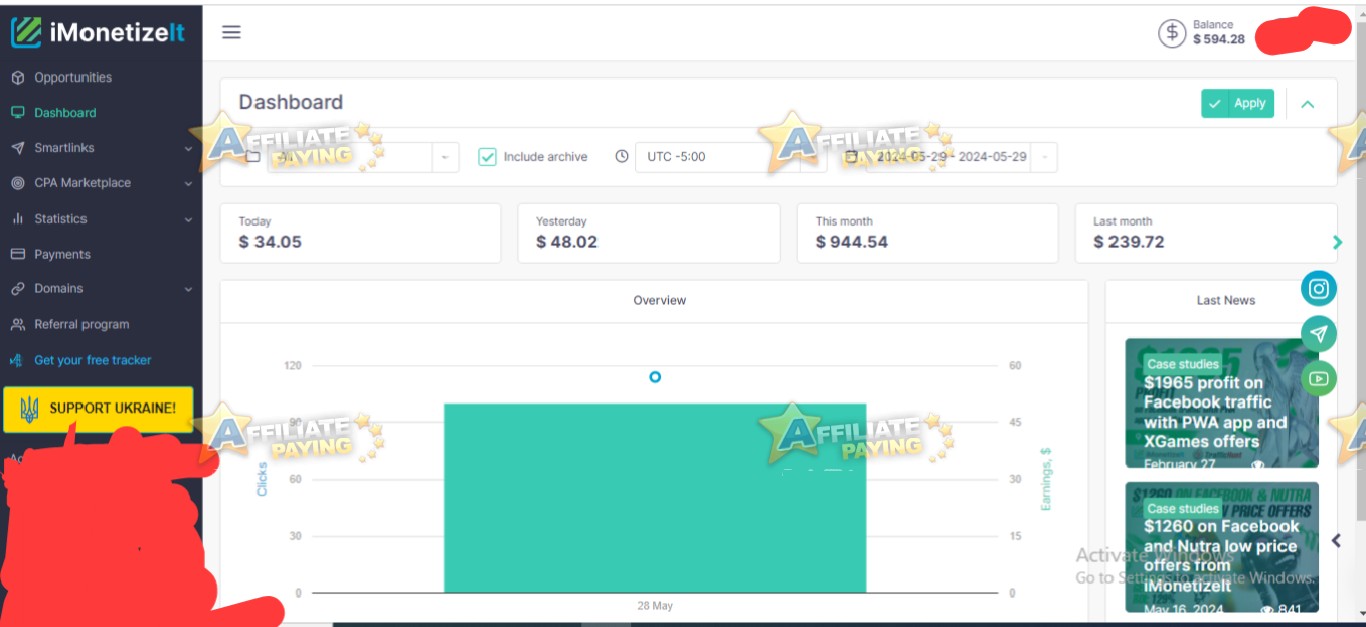This screenshot has width=1366, height=627.
Task: Expand the Domains submenu chevron
Action: [x=189, y=289]
